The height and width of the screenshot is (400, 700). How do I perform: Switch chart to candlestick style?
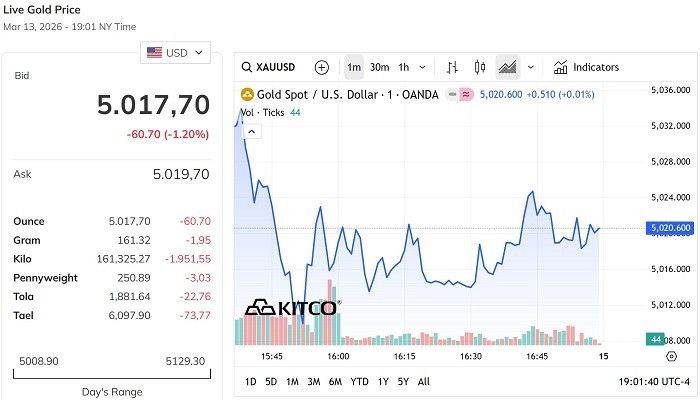tap(479, 67)
